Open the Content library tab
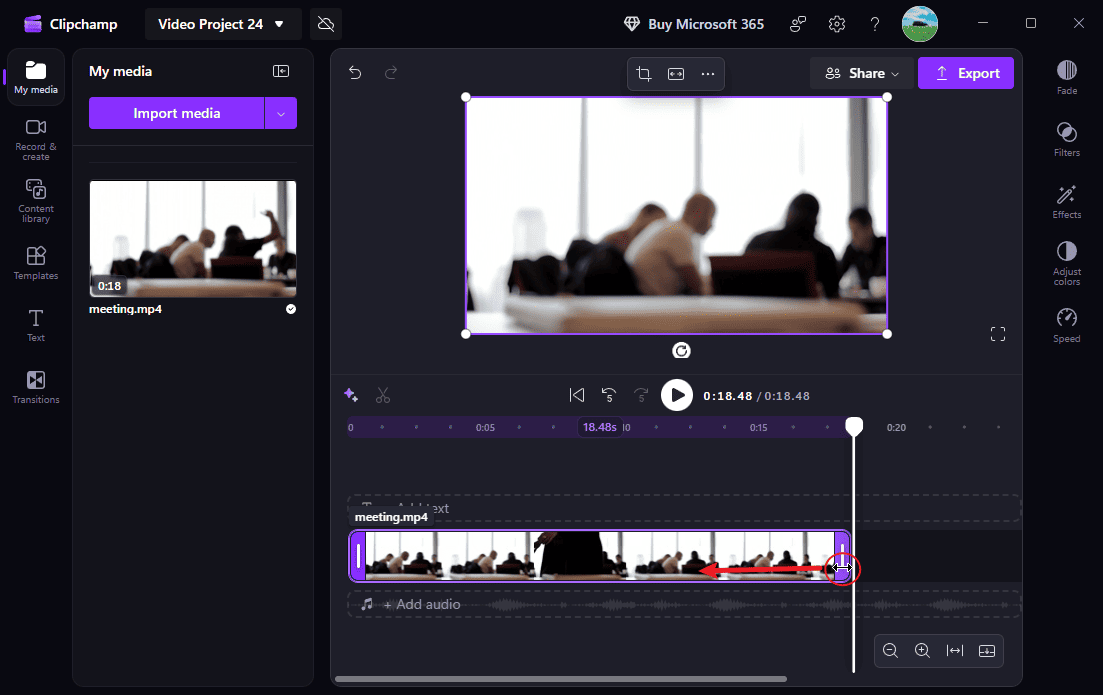 click(36, 201)
